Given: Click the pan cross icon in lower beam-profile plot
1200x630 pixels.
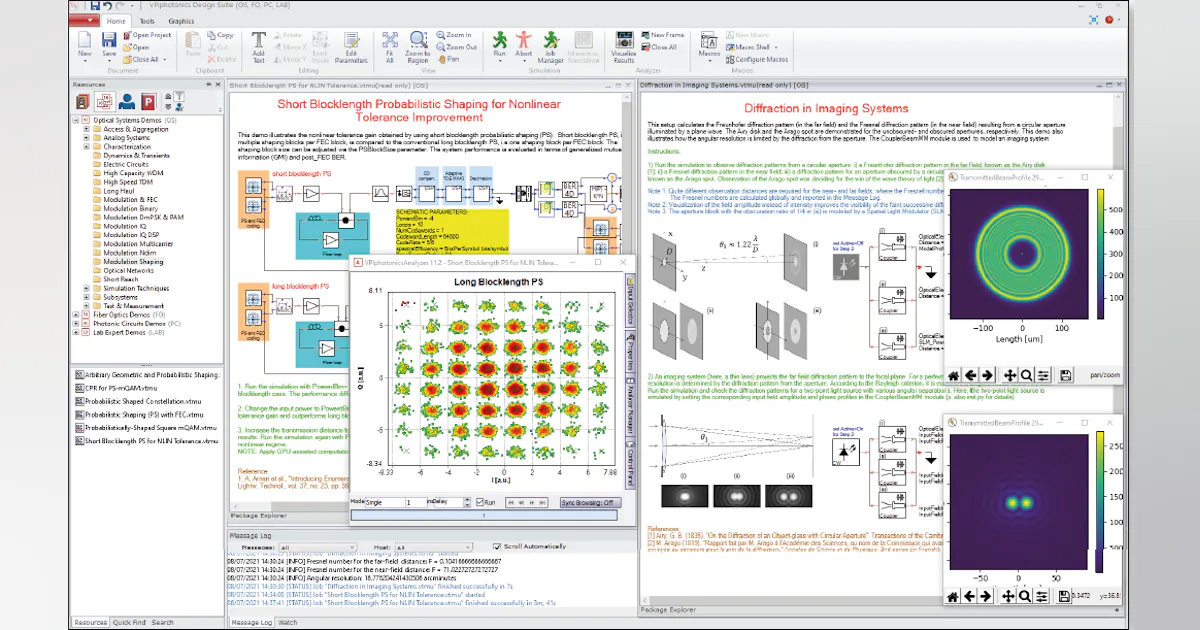Looking at the screenshot, I should [x=1008, y=596].
